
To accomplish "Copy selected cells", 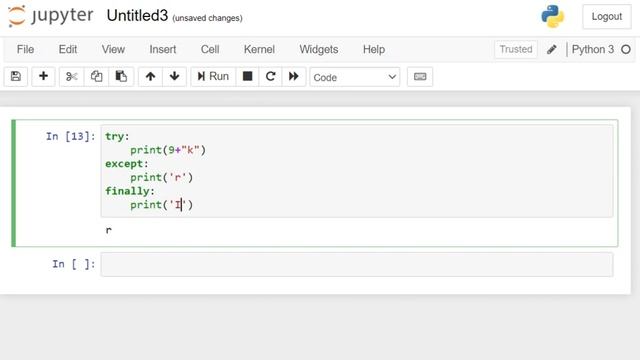I will tap(96, 76).
